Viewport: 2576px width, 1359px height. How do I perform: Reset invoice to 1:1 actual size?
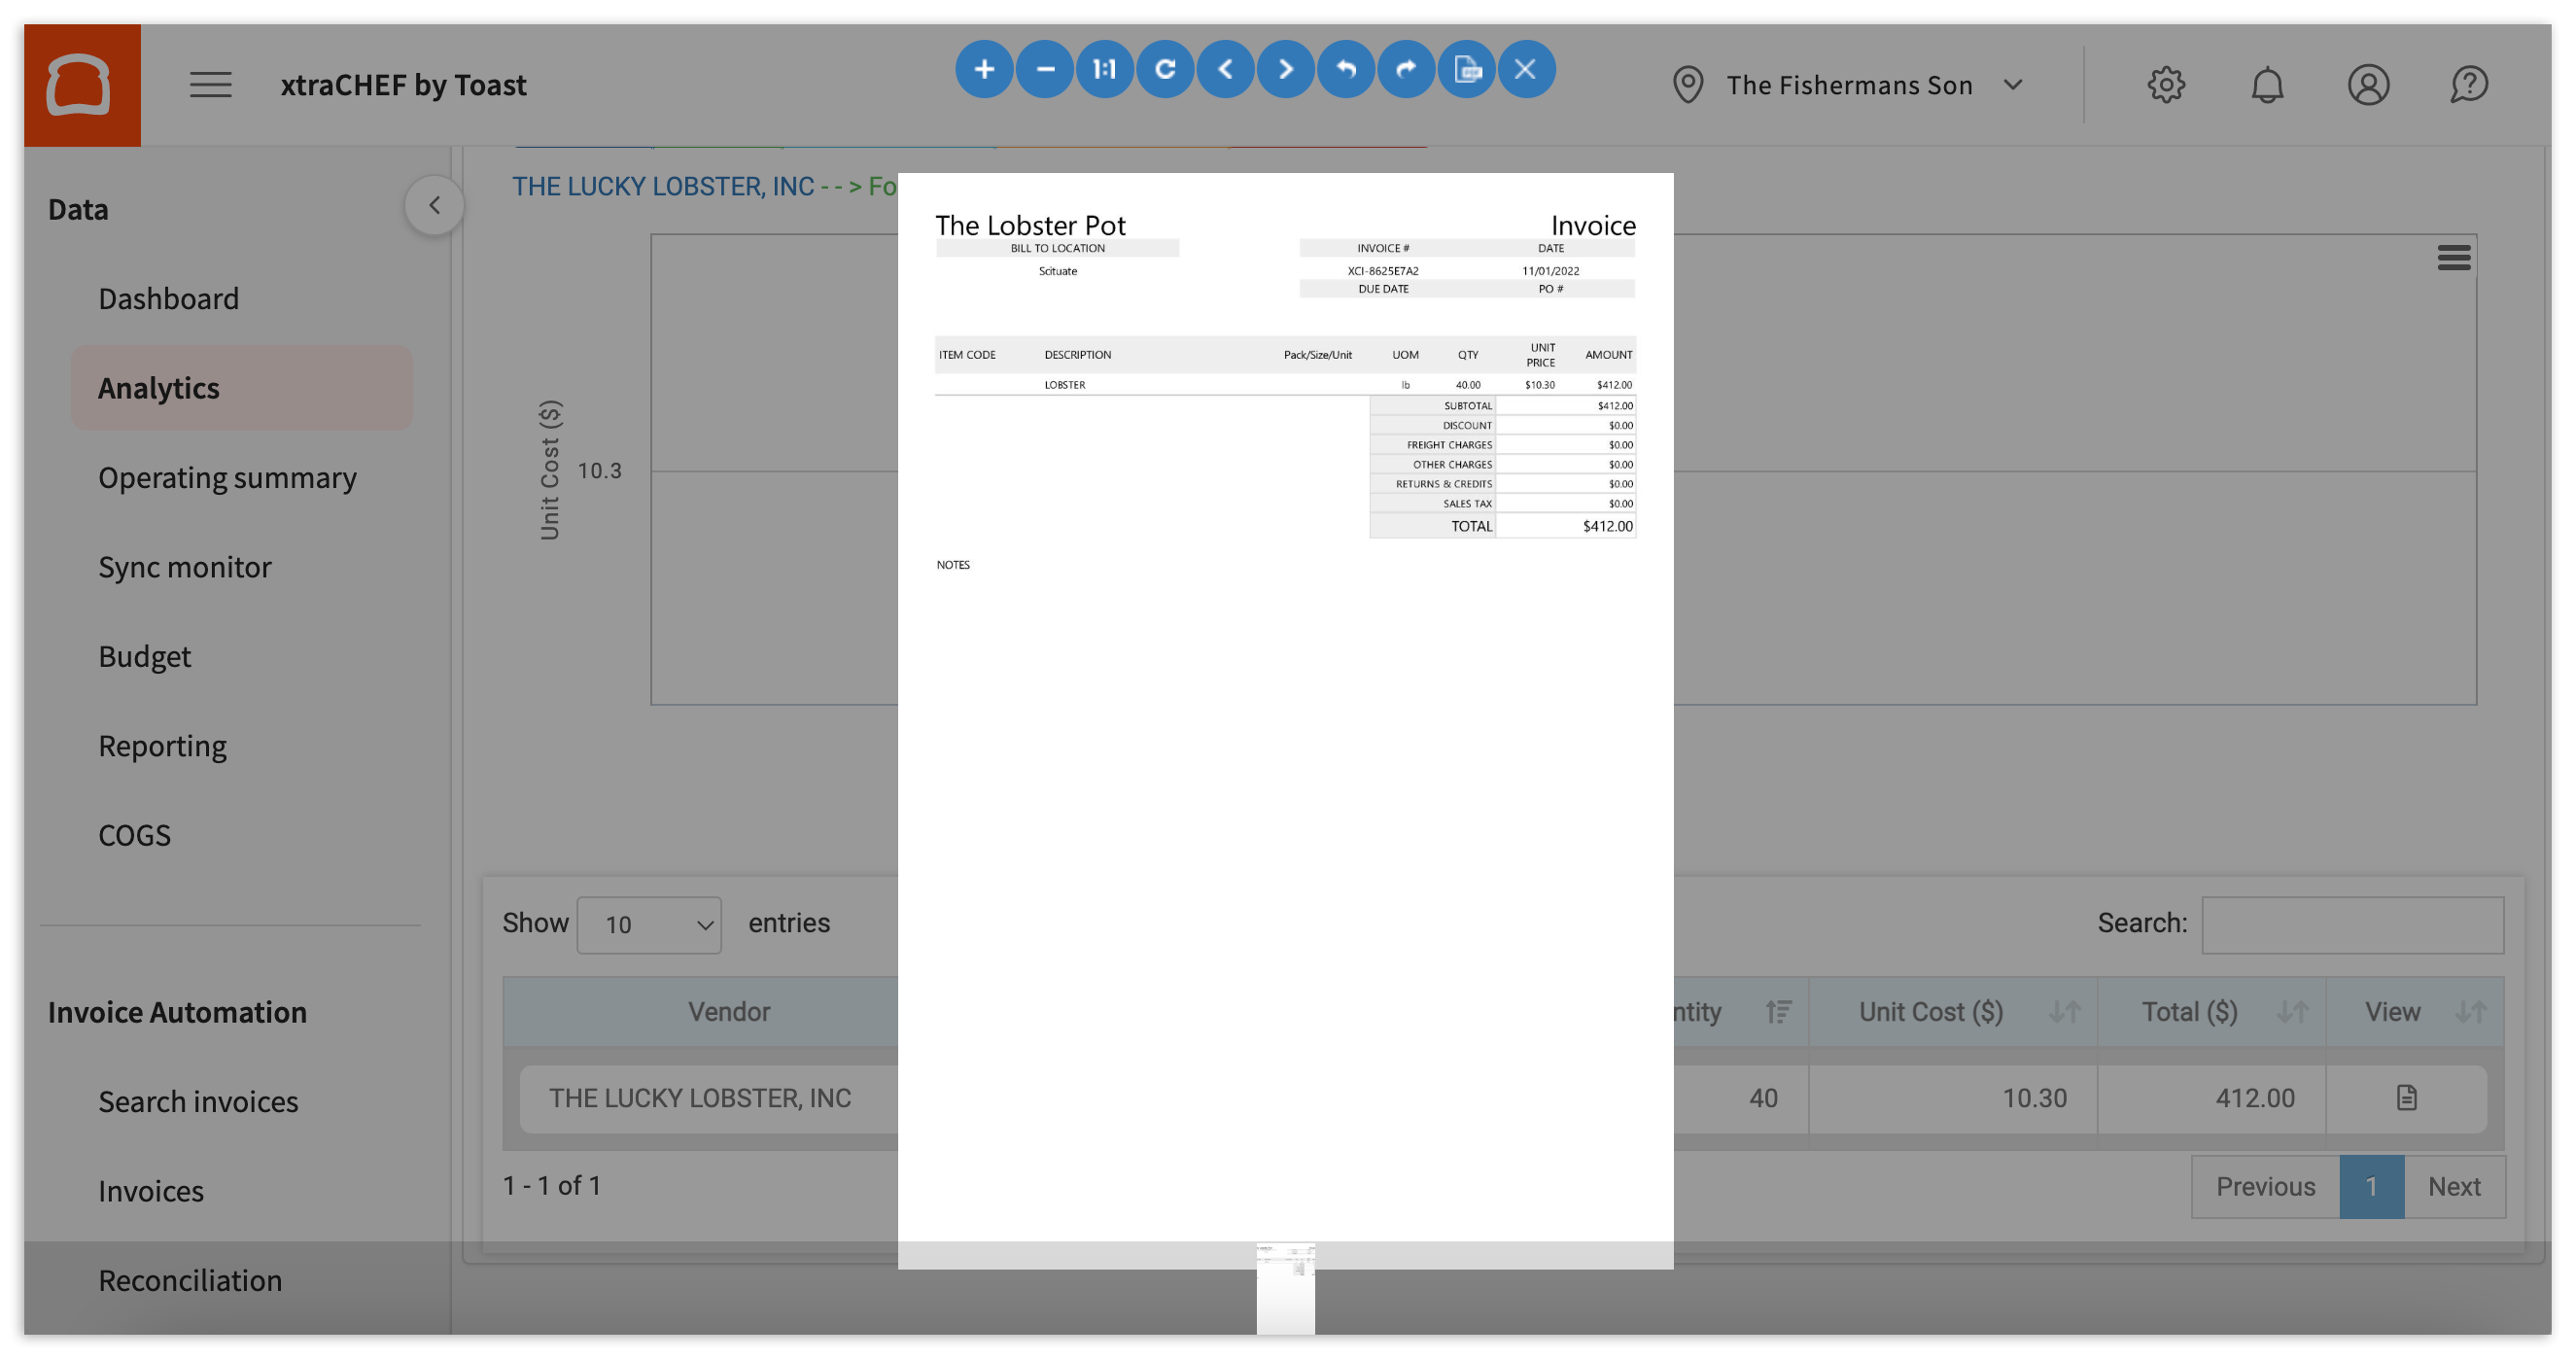click(1104, 69)
